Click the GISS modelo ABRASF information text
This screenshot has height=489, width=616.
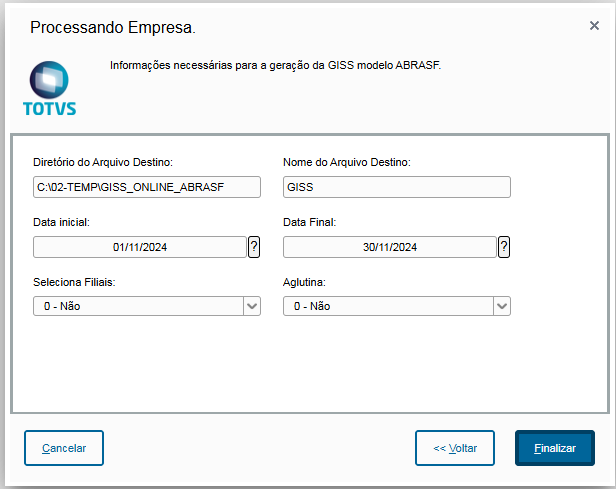(x=275, y=65)
